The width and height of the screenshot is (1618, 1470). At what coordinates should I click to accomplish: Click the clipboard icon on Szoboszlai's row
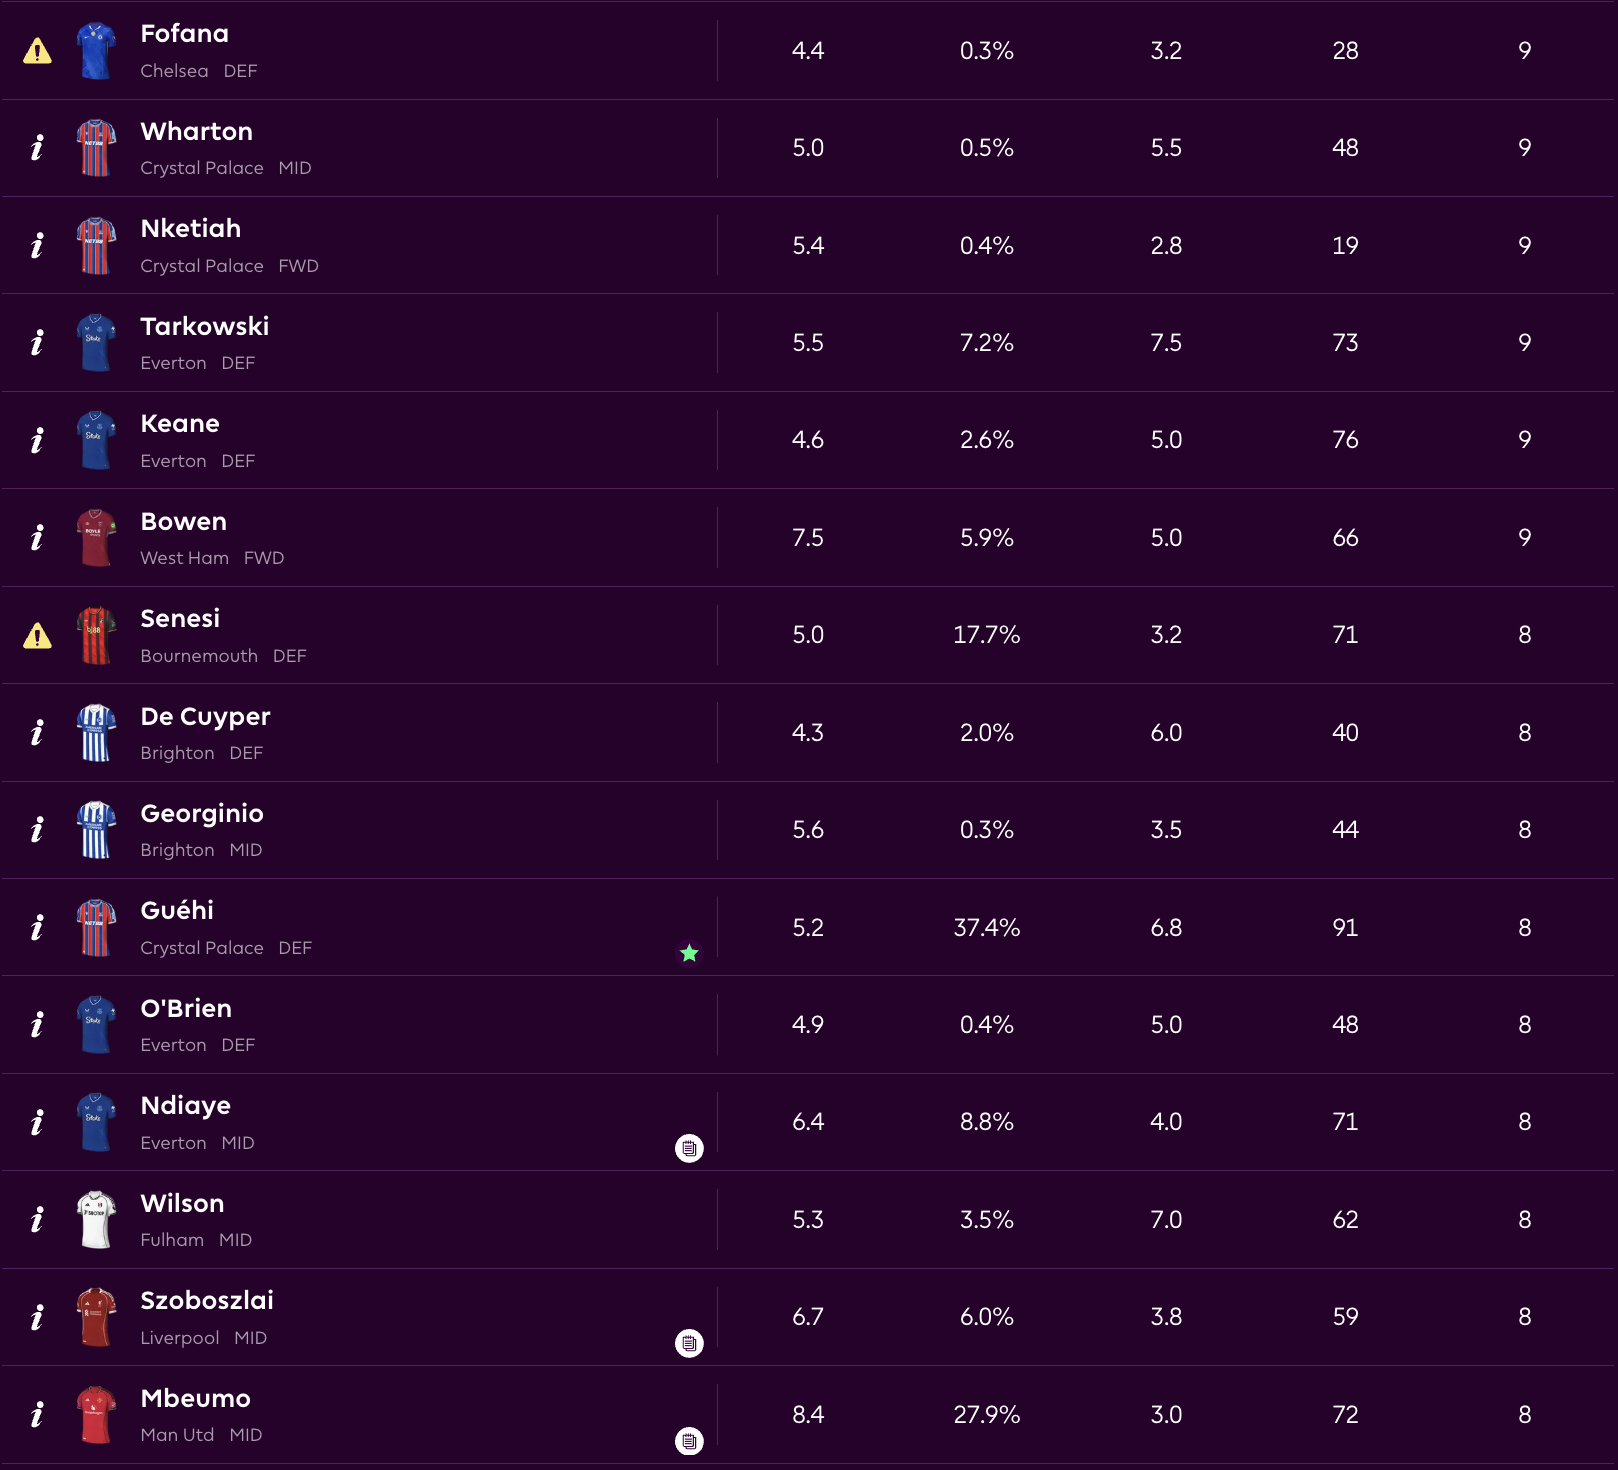click(x=689, y=1343)
